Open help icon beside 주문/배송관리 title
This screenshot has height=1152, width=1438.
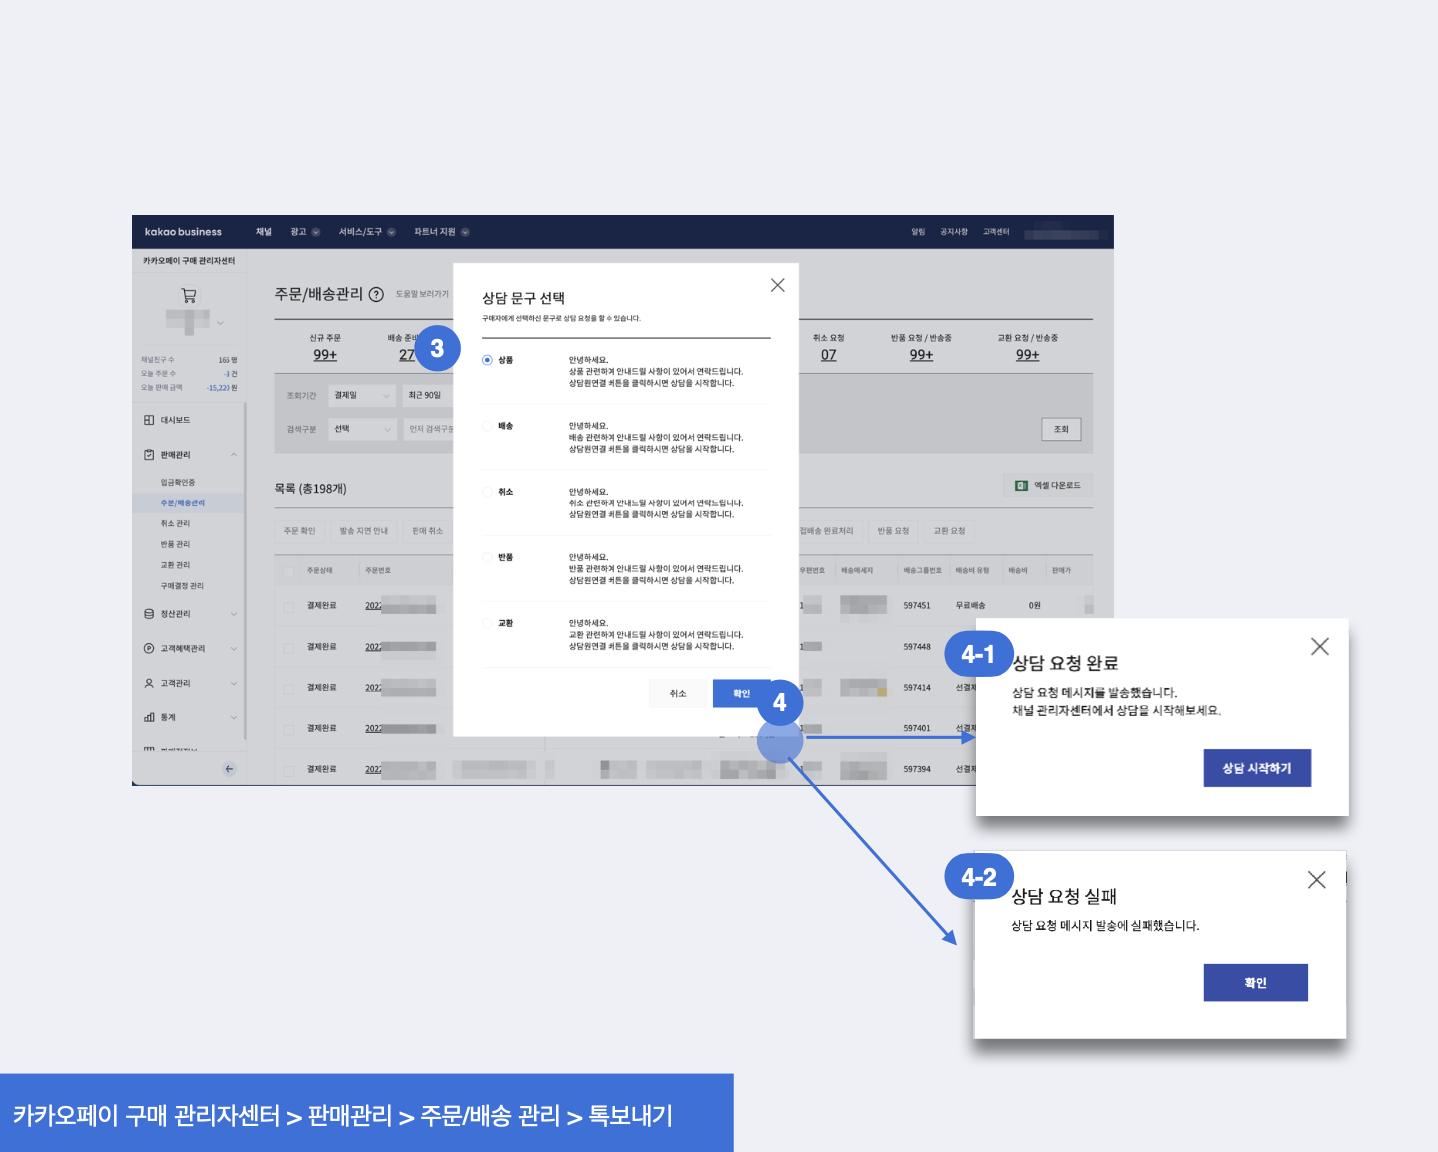[376, 294]
